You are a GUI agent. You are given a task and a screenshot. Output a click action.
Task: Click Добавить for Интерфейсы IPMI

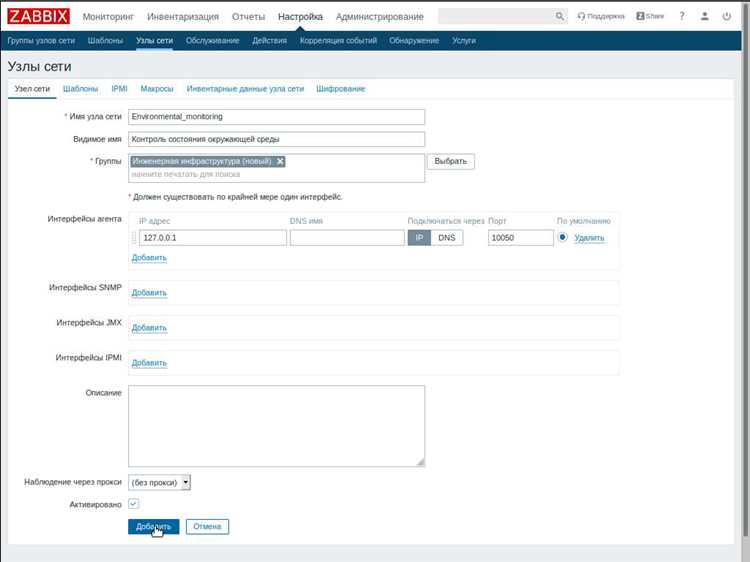(149, 363)
